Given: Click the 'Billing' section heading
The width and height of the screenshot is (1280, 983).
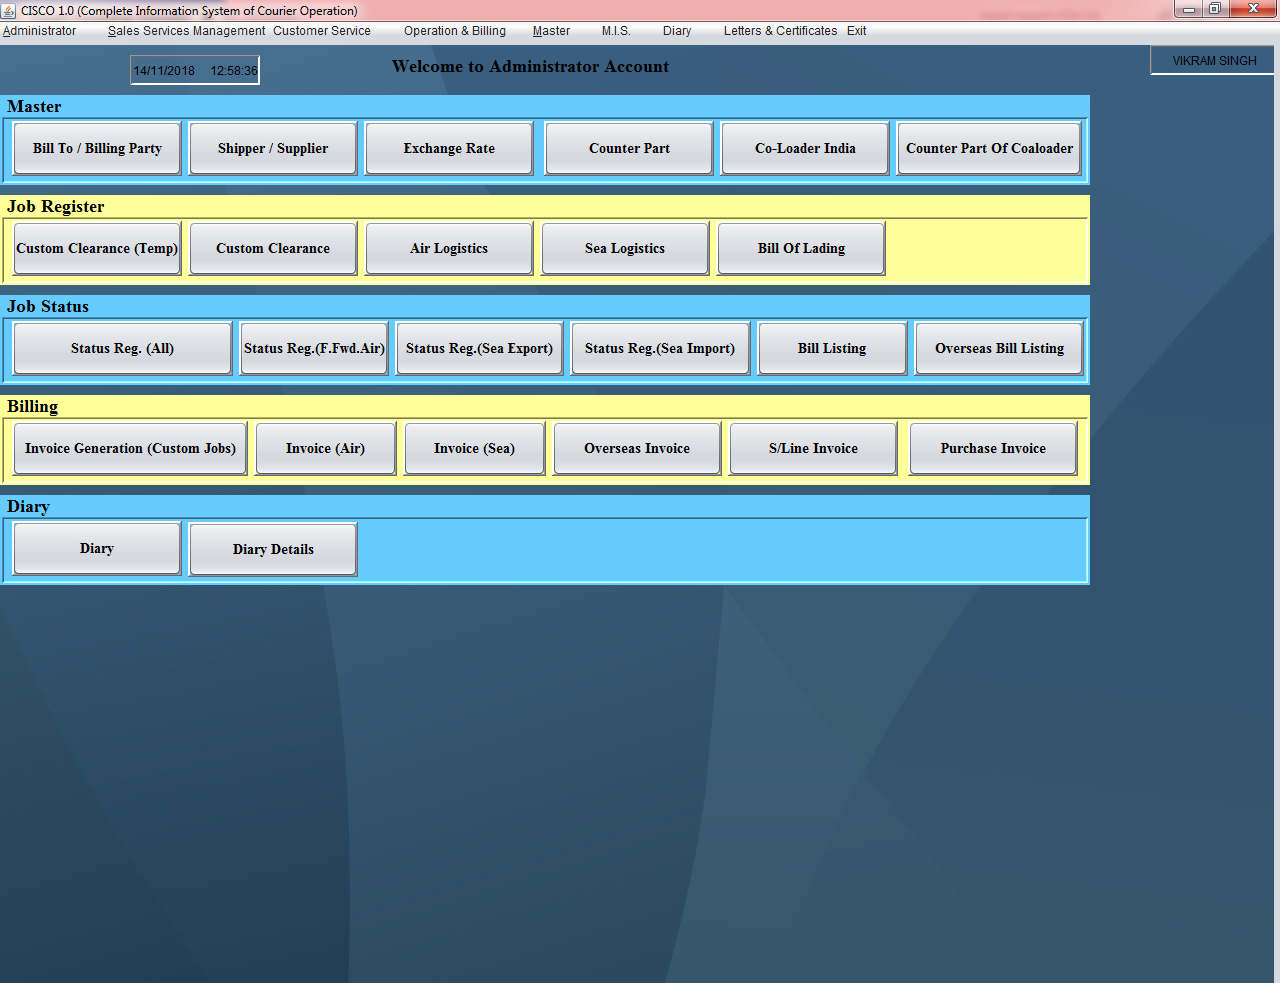Looking at the screenshot, I should (x=33, y=407).
